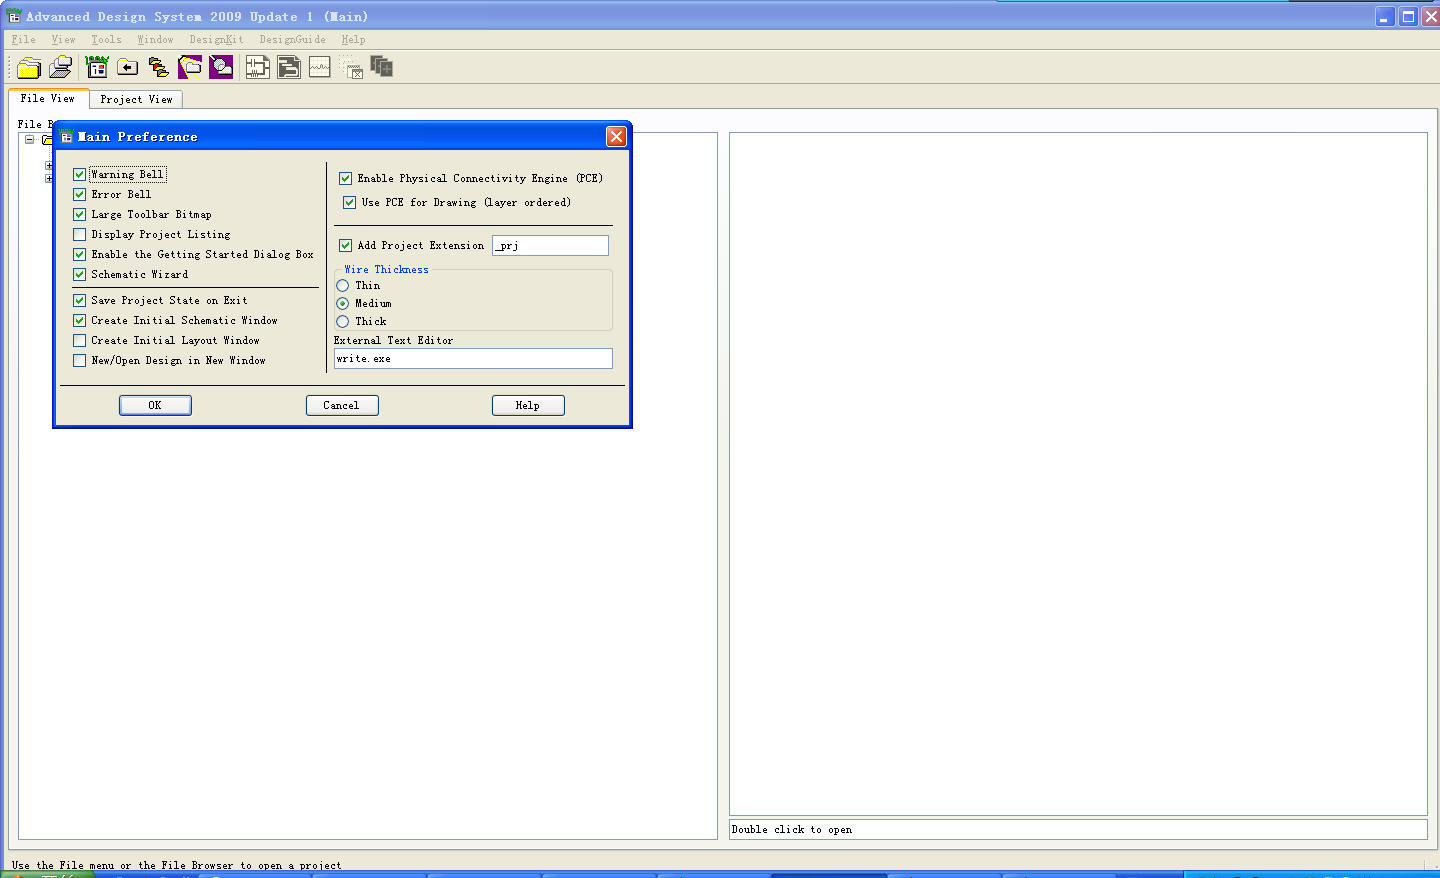Toggle the Warning Bell checkbox
1440x878 pixels.
[79, 174]
